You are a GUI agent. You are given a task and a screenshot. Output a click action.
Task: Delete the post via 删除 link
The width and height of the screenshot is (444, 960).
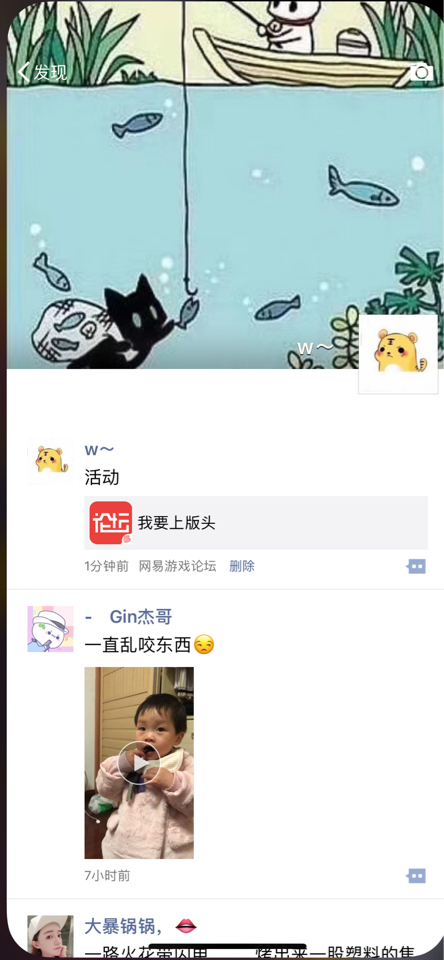click(242, 566)
